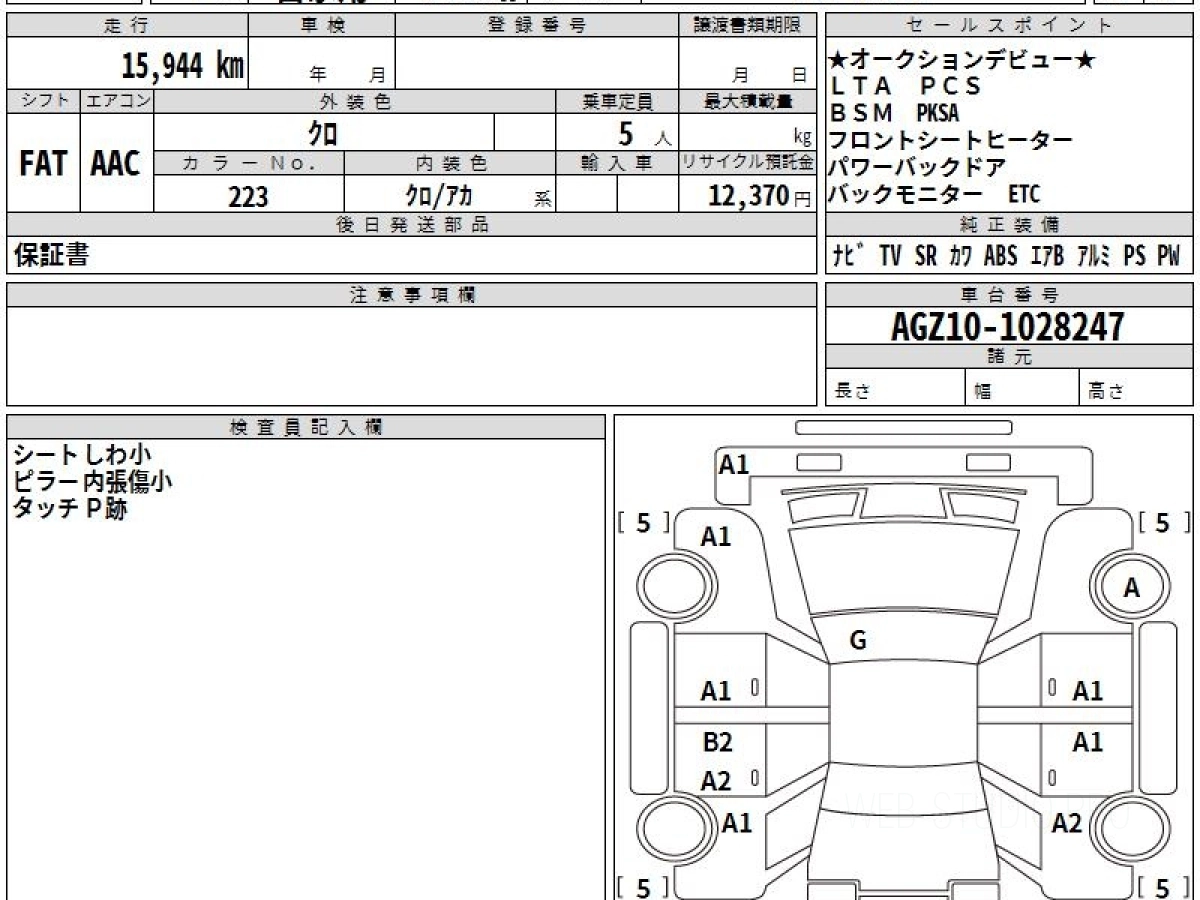Select the 諸元 header
1200x900 pixels.
click(1009, 357)
